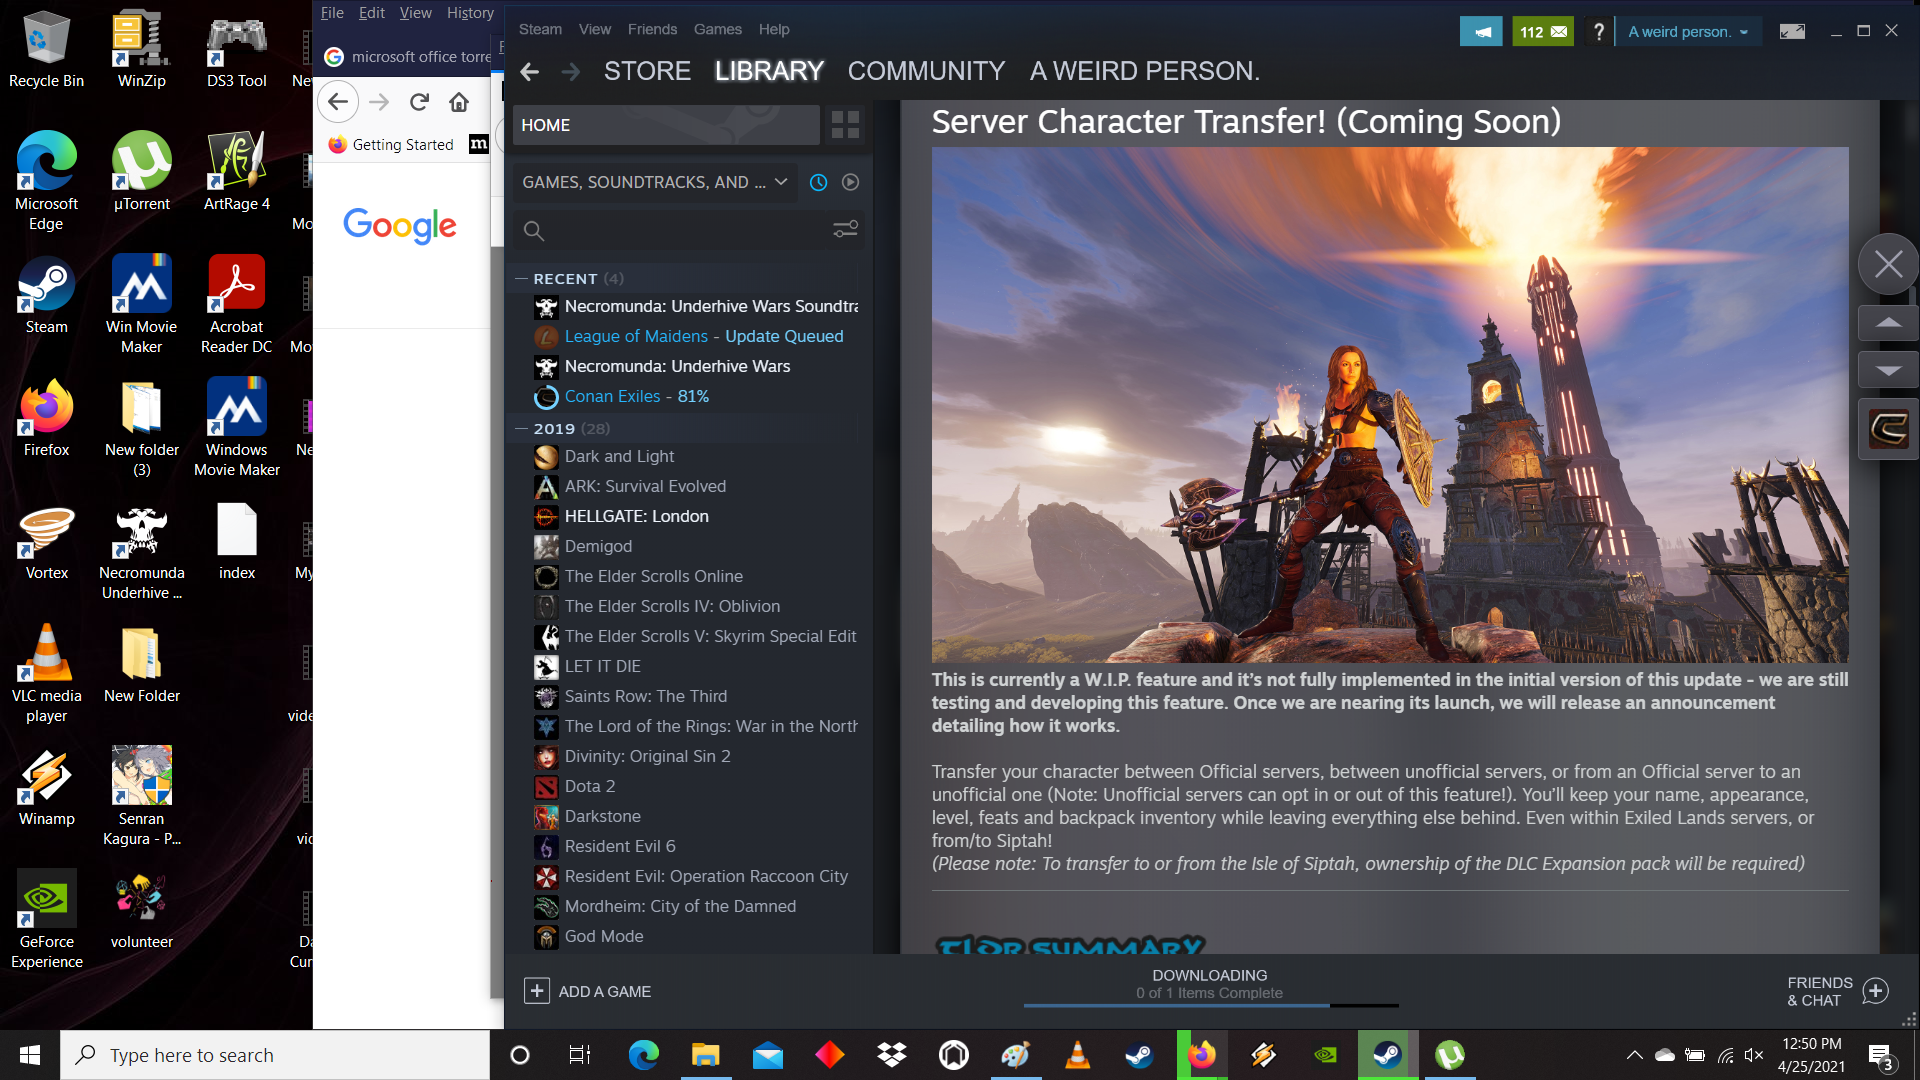Open the 112 notifications inbox
The height and width of the screenshot is (1080, 1920).
pos(1542,32)
